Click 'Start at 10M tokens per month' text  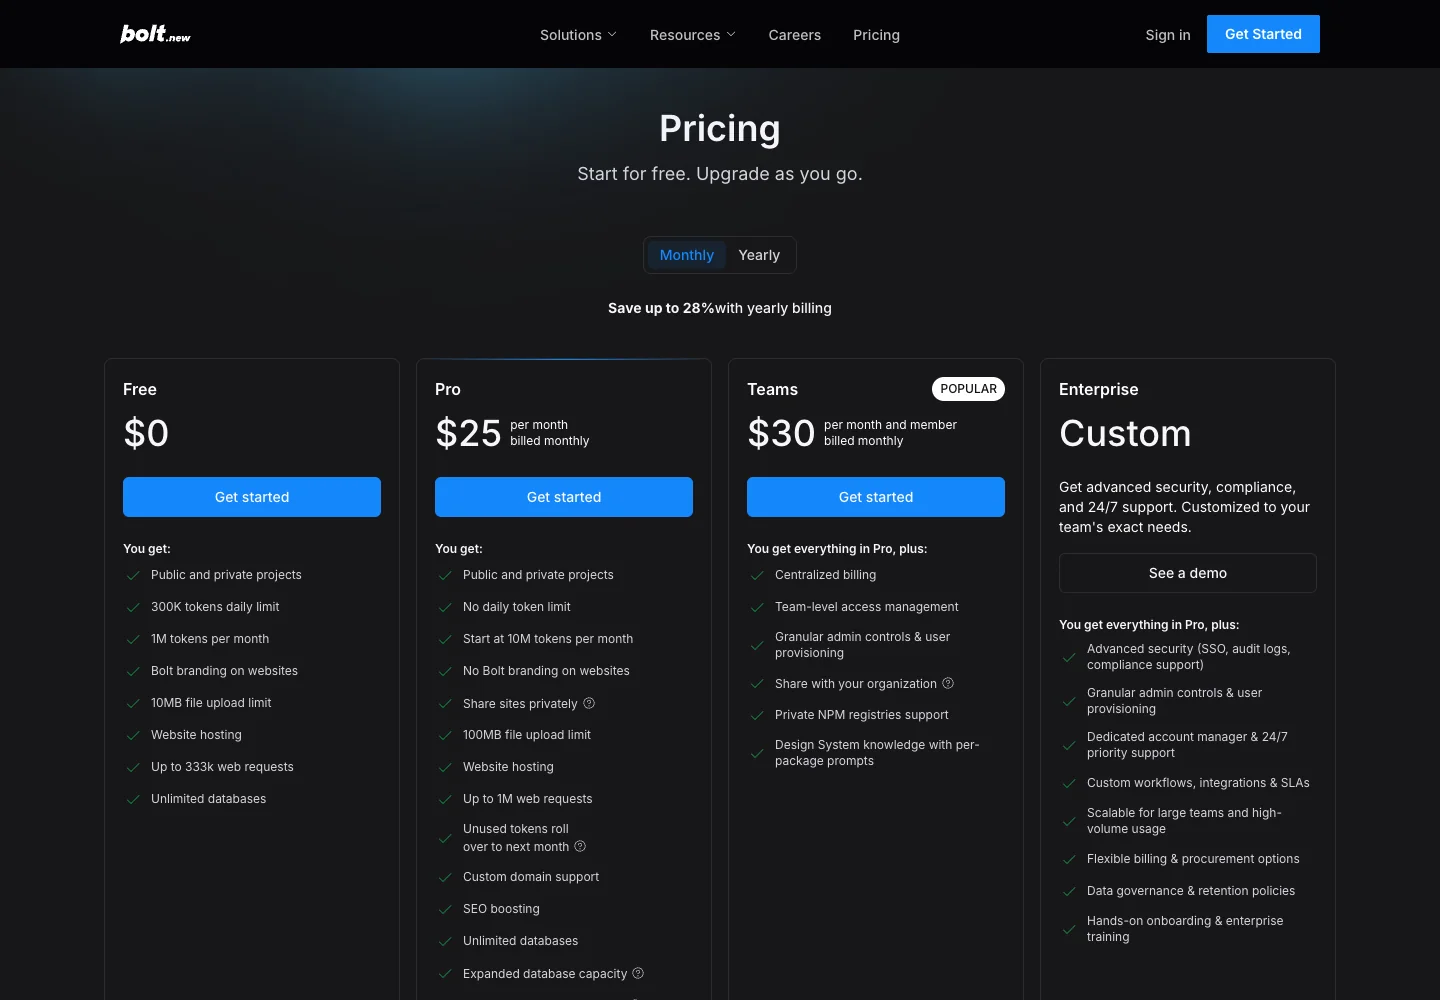(548, 639)
